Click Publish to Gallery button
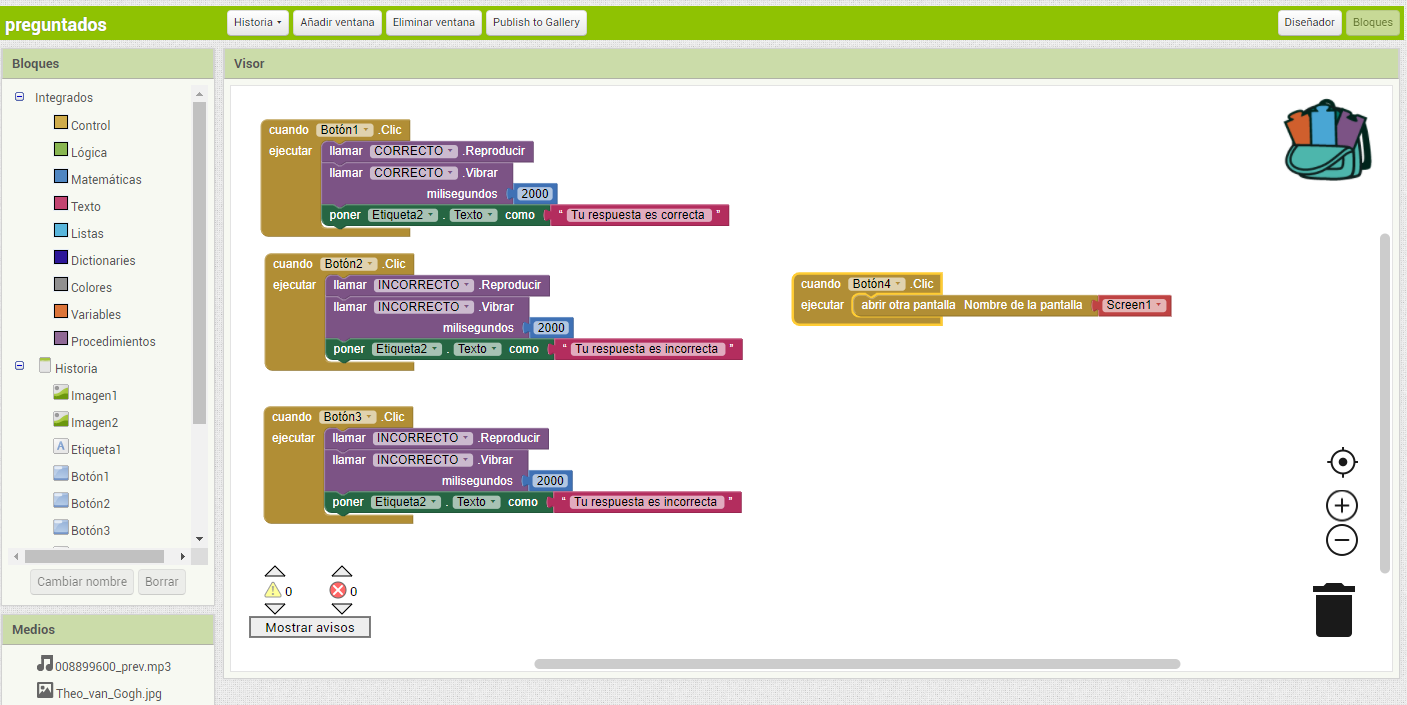This screenshot has width=1407, height=705. (536, 22)
